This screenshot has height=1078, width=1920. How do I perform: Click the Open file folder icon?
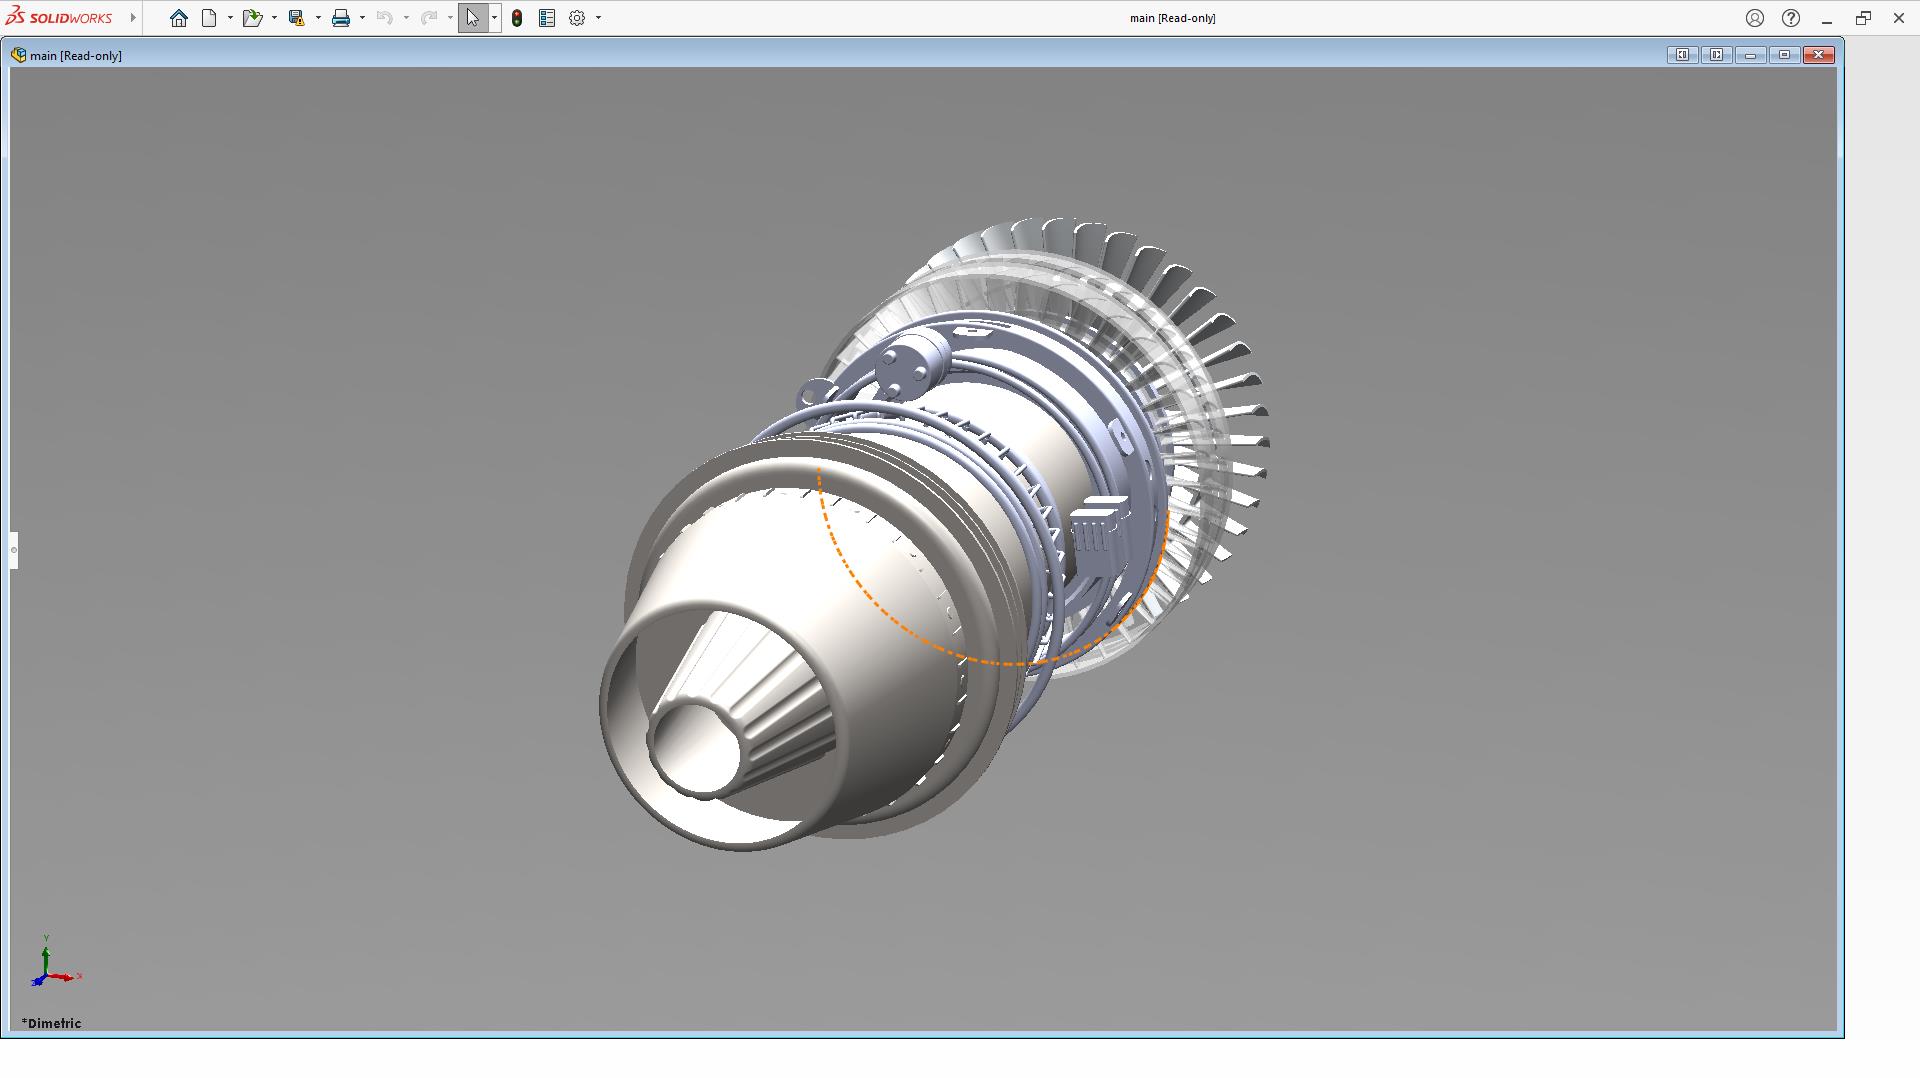coord(252,18)
